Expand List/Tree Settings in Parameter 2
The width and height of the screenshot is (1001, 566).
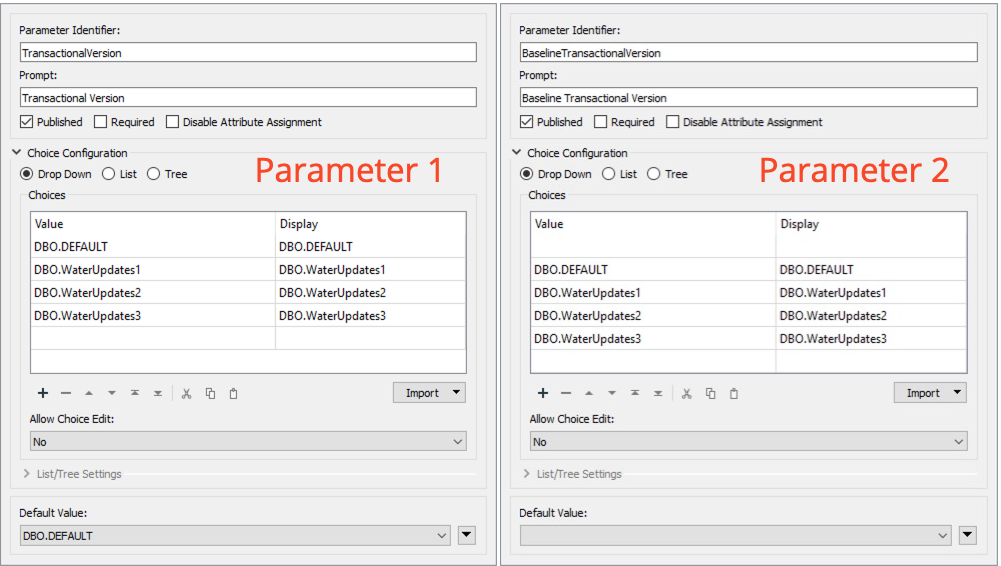click(526, 474)
